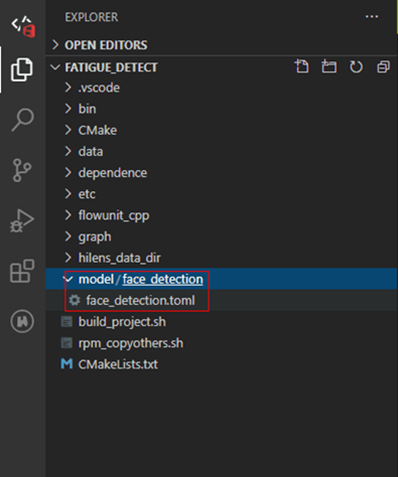
Task: Click gear icon of face_detection.toml
Action: click(x=74, y=300)
